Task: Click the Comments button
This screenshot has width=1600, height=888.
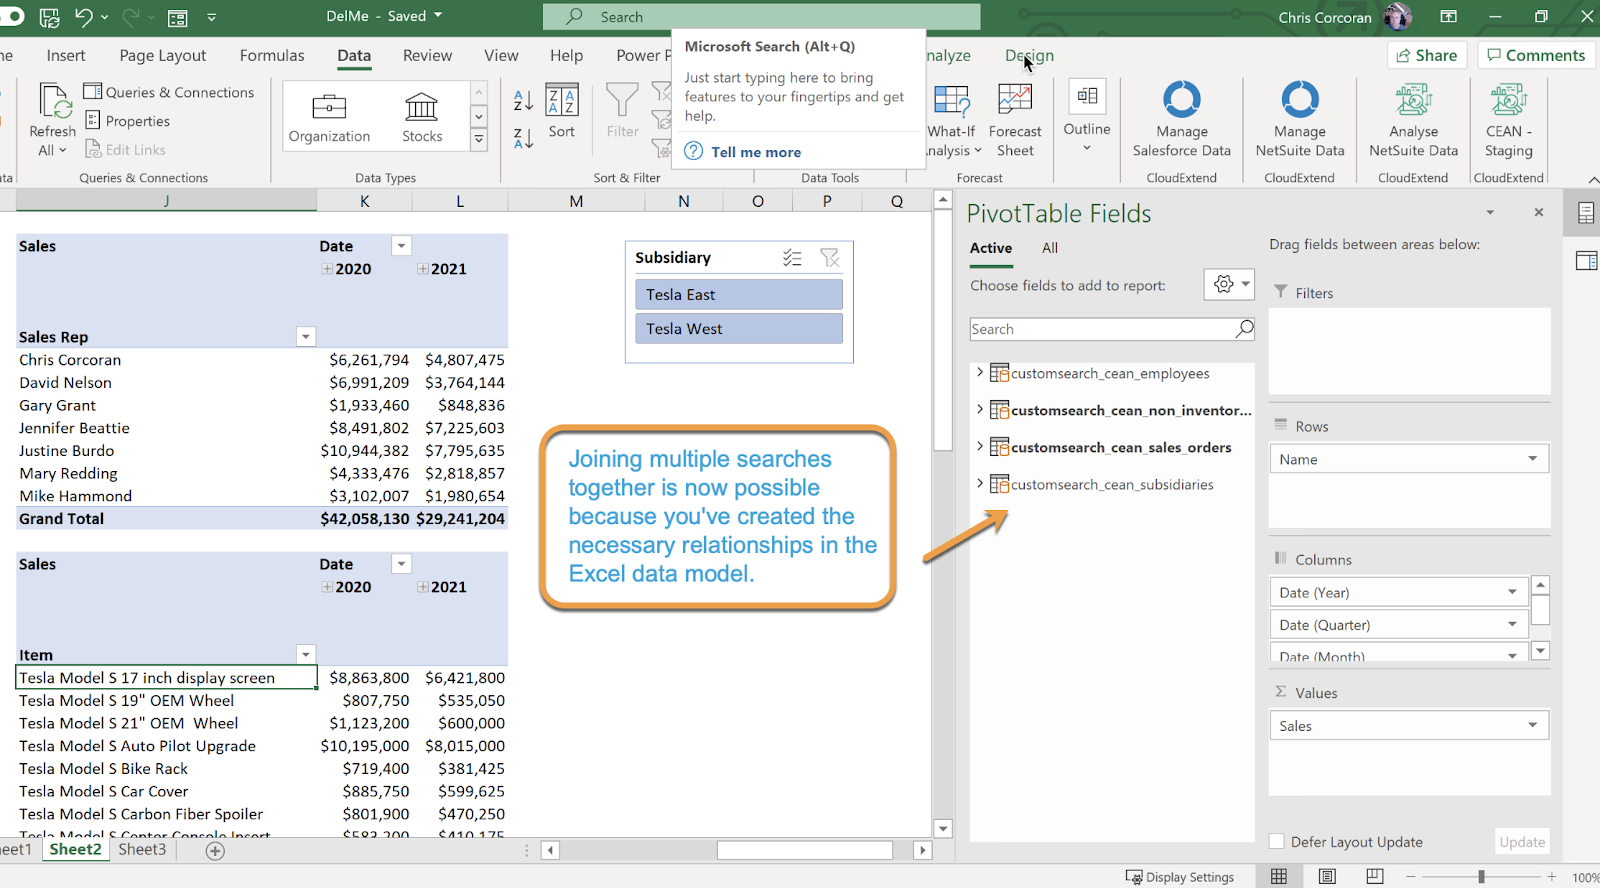Action: 1536,55
